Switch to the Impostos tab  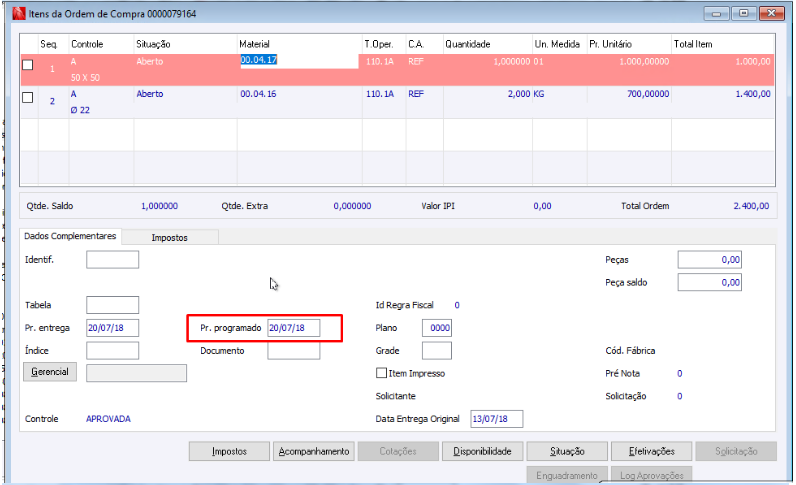(x=170, y=238)
